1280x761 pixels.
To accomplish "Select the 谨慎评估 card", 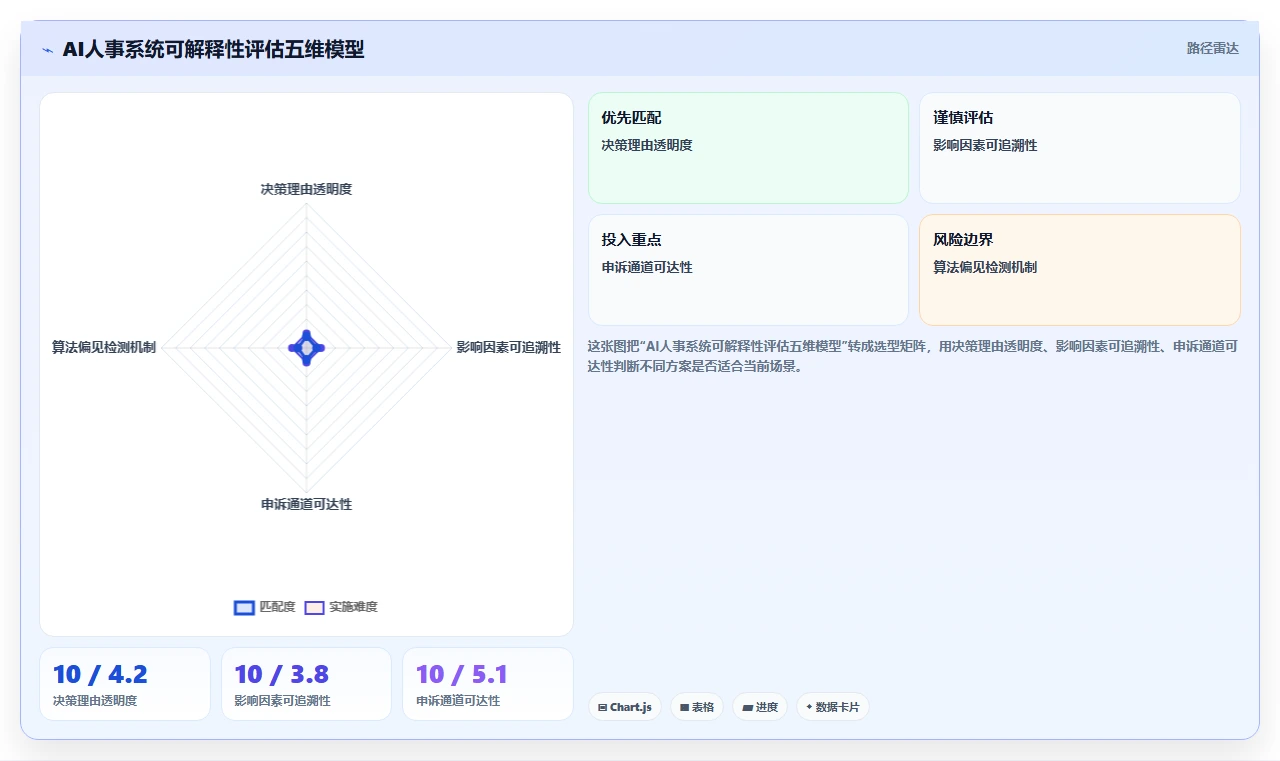I will coord(1080,148).
